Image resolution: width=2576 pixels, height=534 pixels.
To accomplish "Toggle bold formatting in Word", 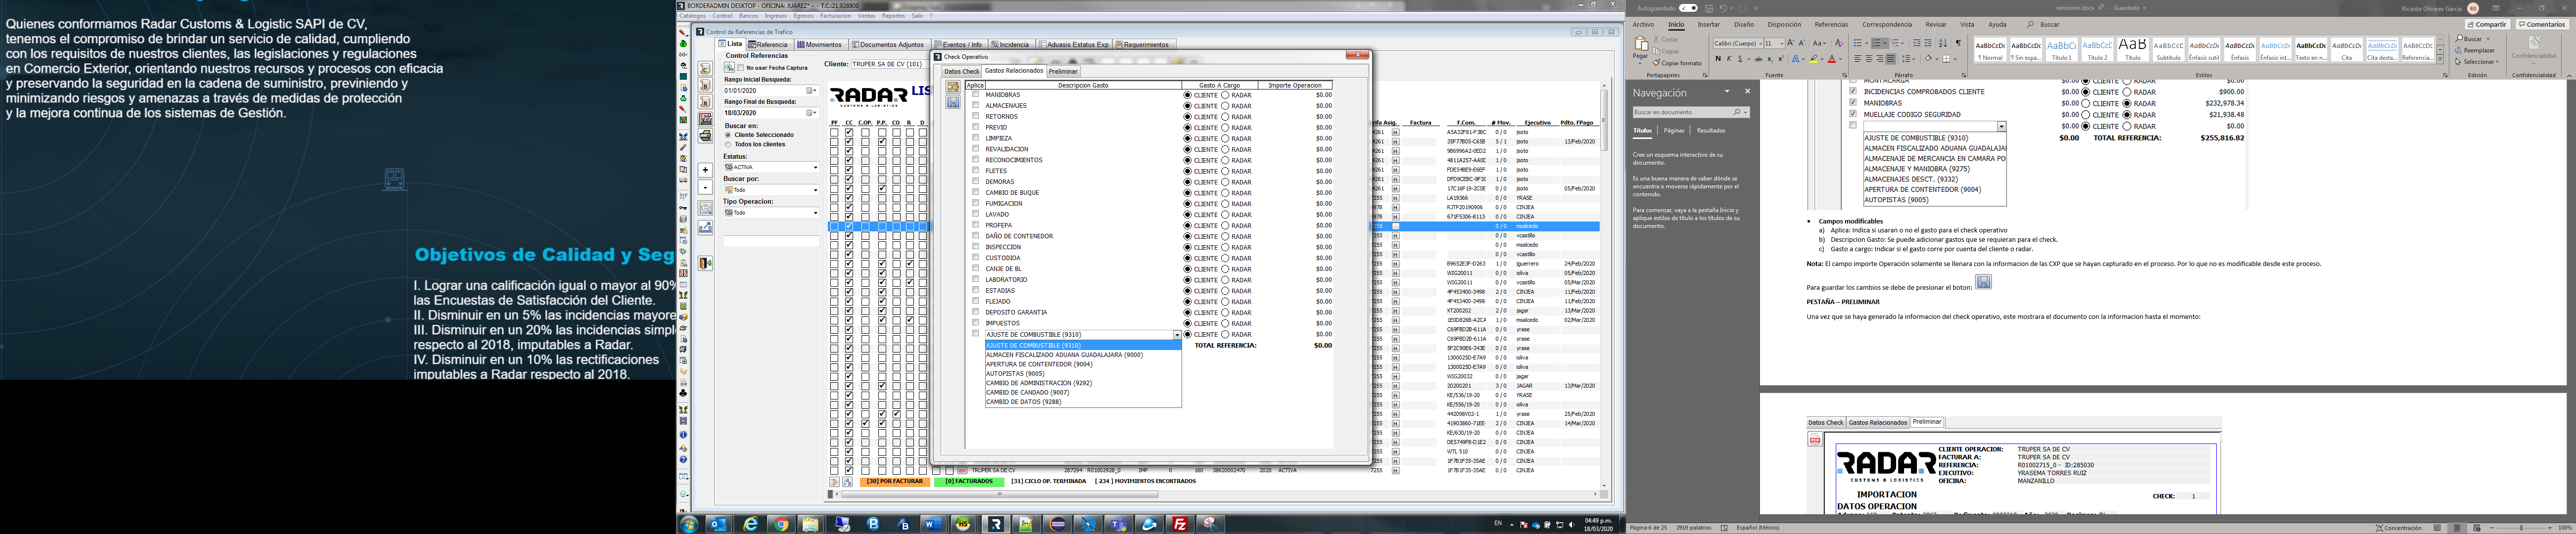I will (x=1718, y=59).
